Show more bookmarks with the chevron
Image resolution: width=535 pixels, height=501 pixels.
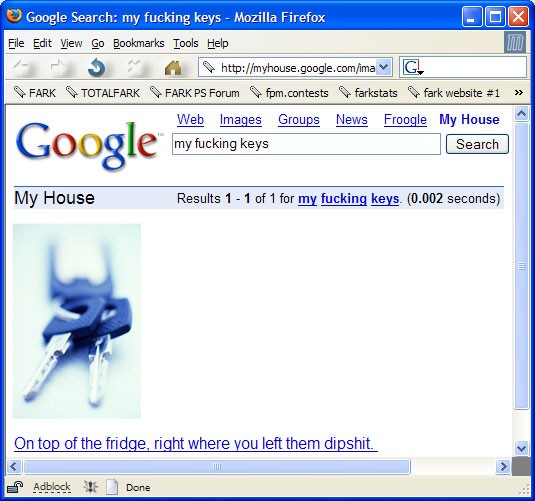(x=519, y=92)
